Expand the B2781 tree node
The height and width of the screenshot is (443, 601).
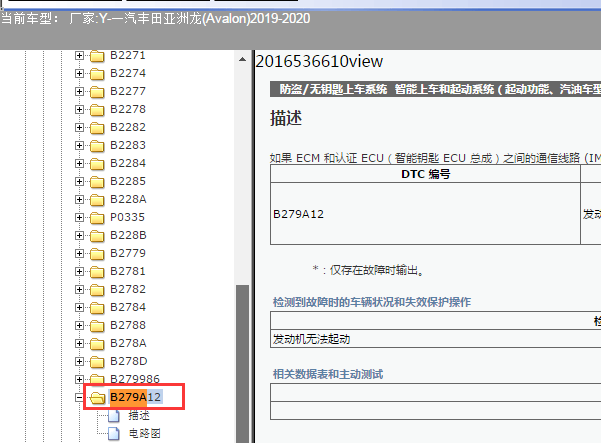79,272
